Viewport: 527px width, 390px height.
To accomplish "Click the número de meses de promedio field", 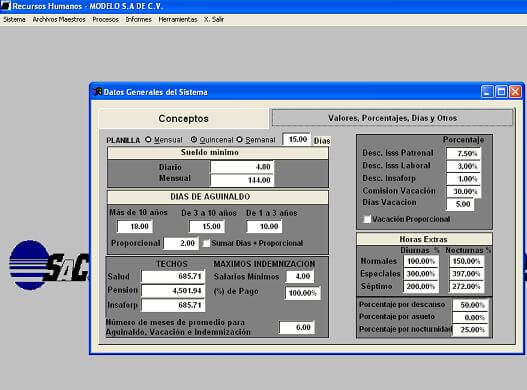I will coord(297,327).
